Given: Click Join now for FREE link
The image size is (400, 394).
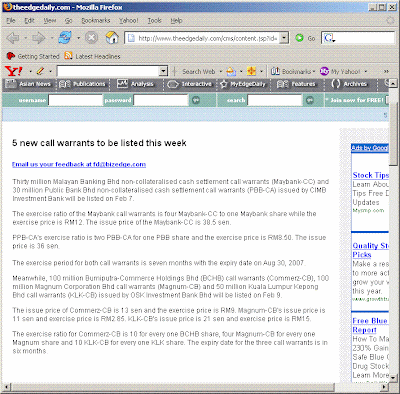Looking at the screenshot, I should [356, 100].
